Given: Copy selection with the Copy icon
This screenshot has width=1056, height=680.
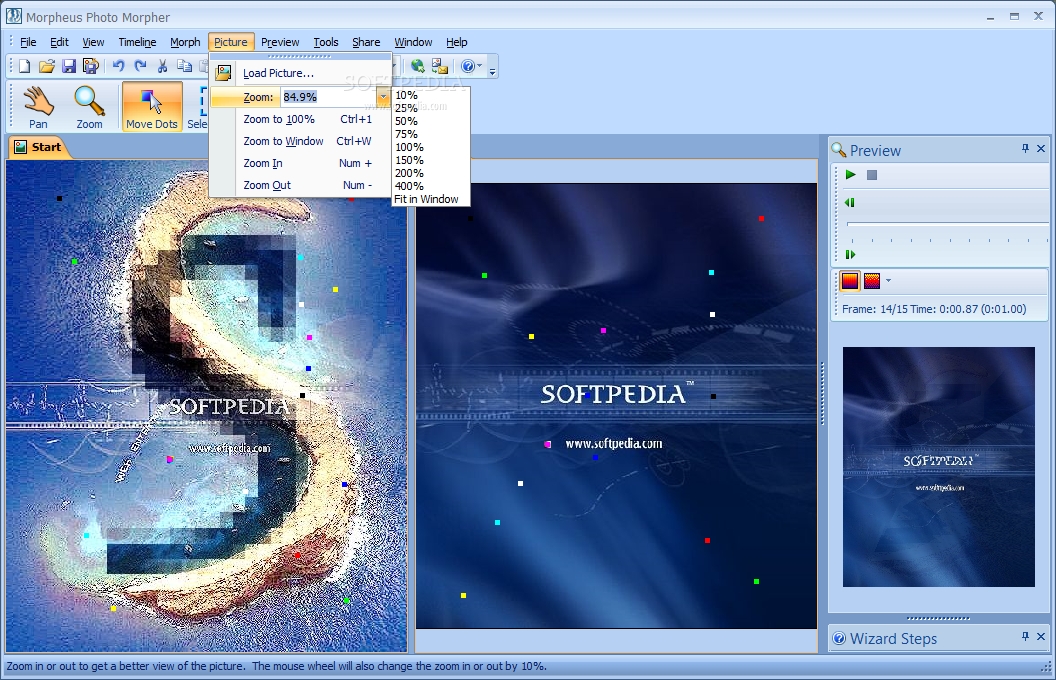Looking at the screenshot, I should pyautogui.click(x=184, y=66).
